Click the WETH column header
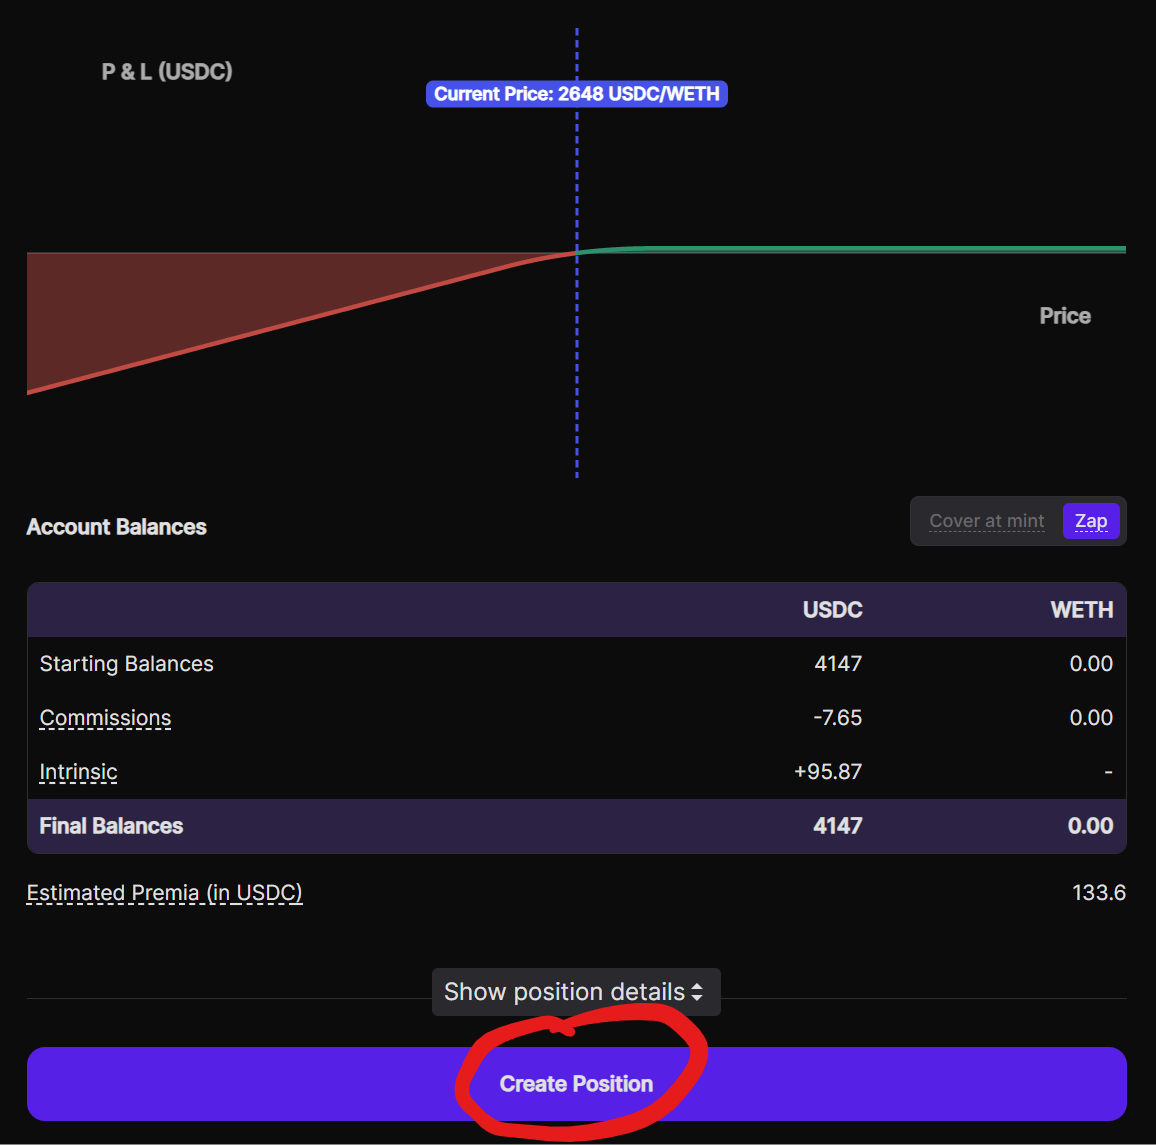 click(1081, 610)
